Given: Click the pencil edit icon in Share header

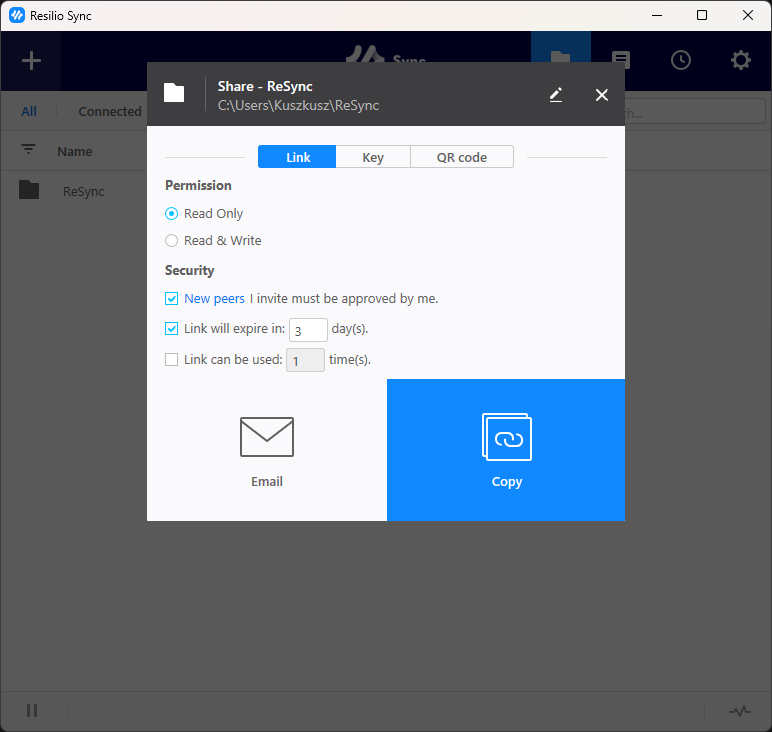Looking at the screenshot, I should click(556, 95).
